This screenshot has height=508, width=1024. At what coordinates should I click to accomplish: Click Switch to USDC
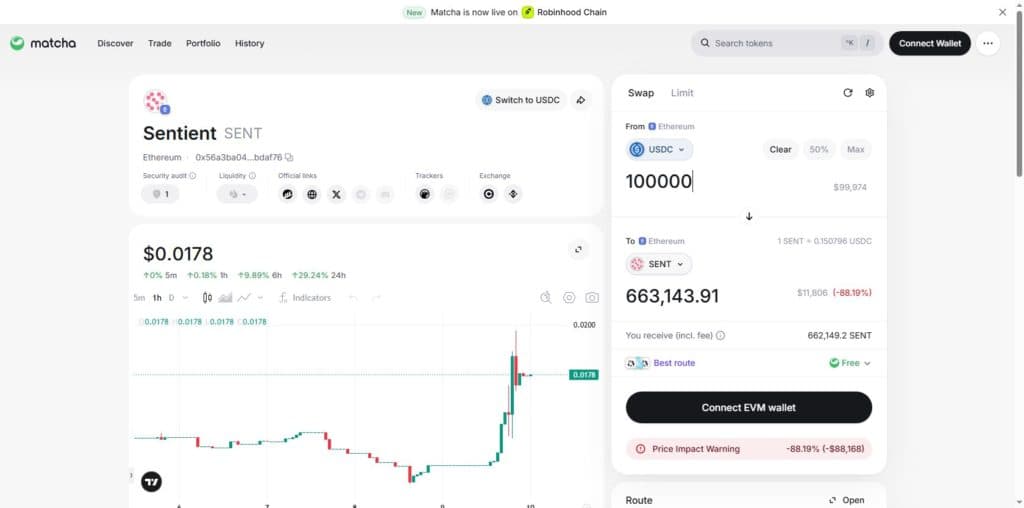point(520,100)
